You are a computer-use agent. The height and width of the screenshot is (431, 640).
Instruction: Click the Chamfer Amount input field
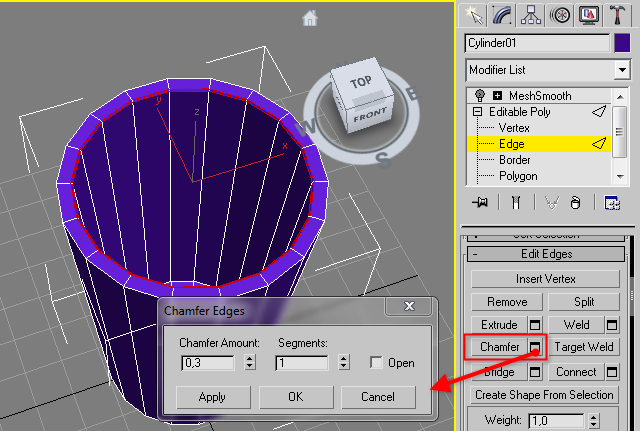tap(208, 362)
